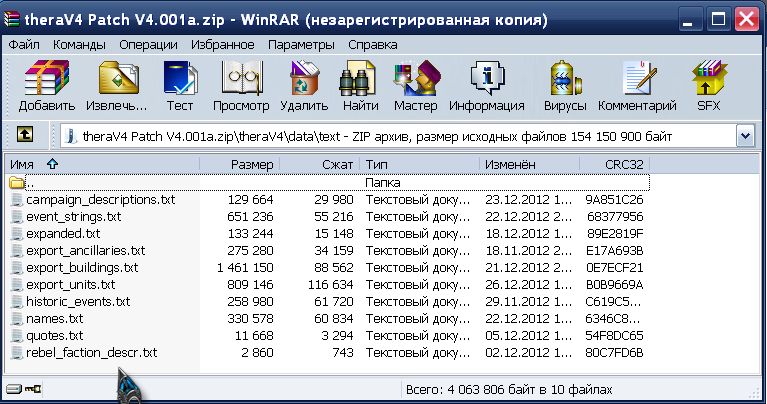Click packed size value 116 634
Screen dimensions: 767x404
(330, 285)
